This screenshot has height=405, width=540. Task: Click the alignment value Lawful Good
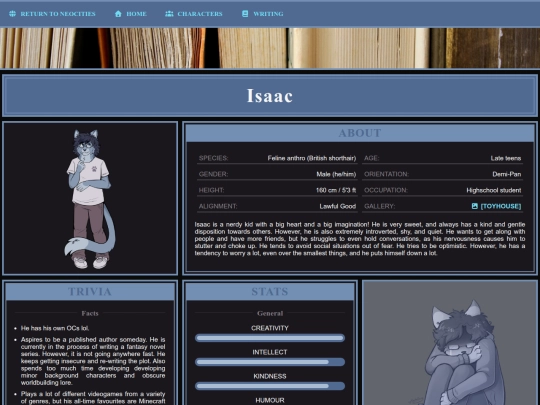coord(338,206)
